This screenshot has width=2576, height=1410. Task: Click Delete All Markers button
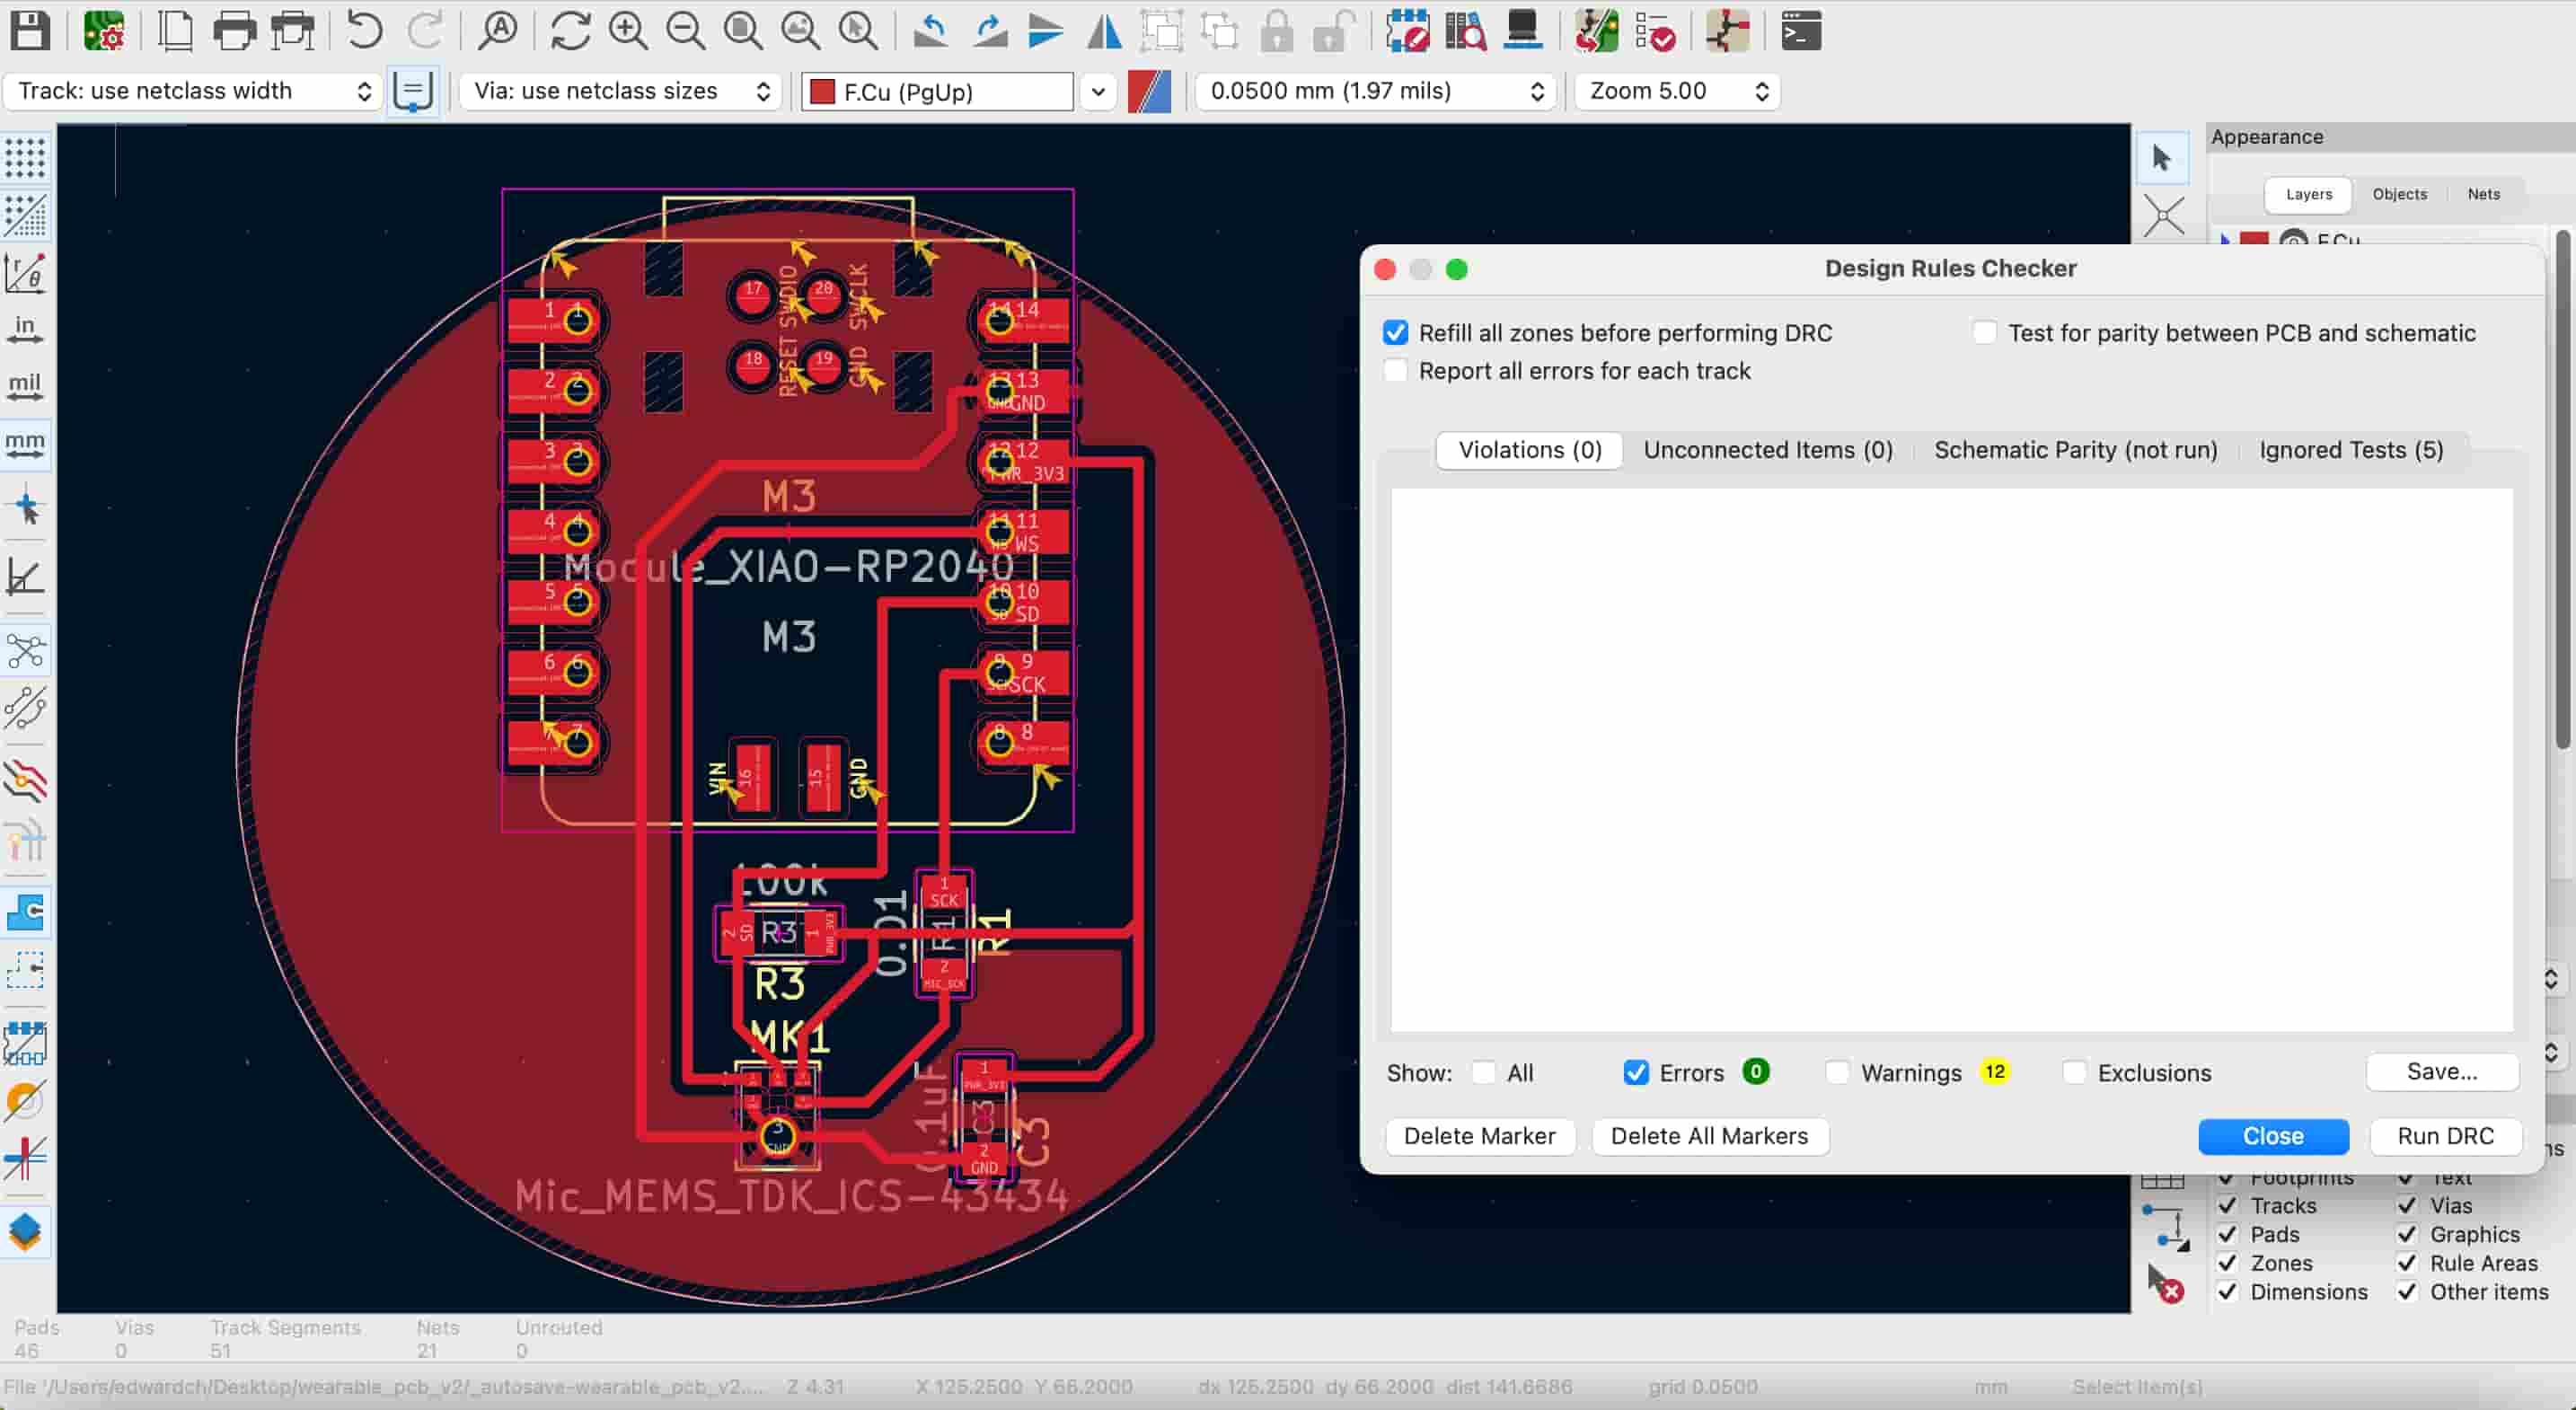coord(1709,1136)
